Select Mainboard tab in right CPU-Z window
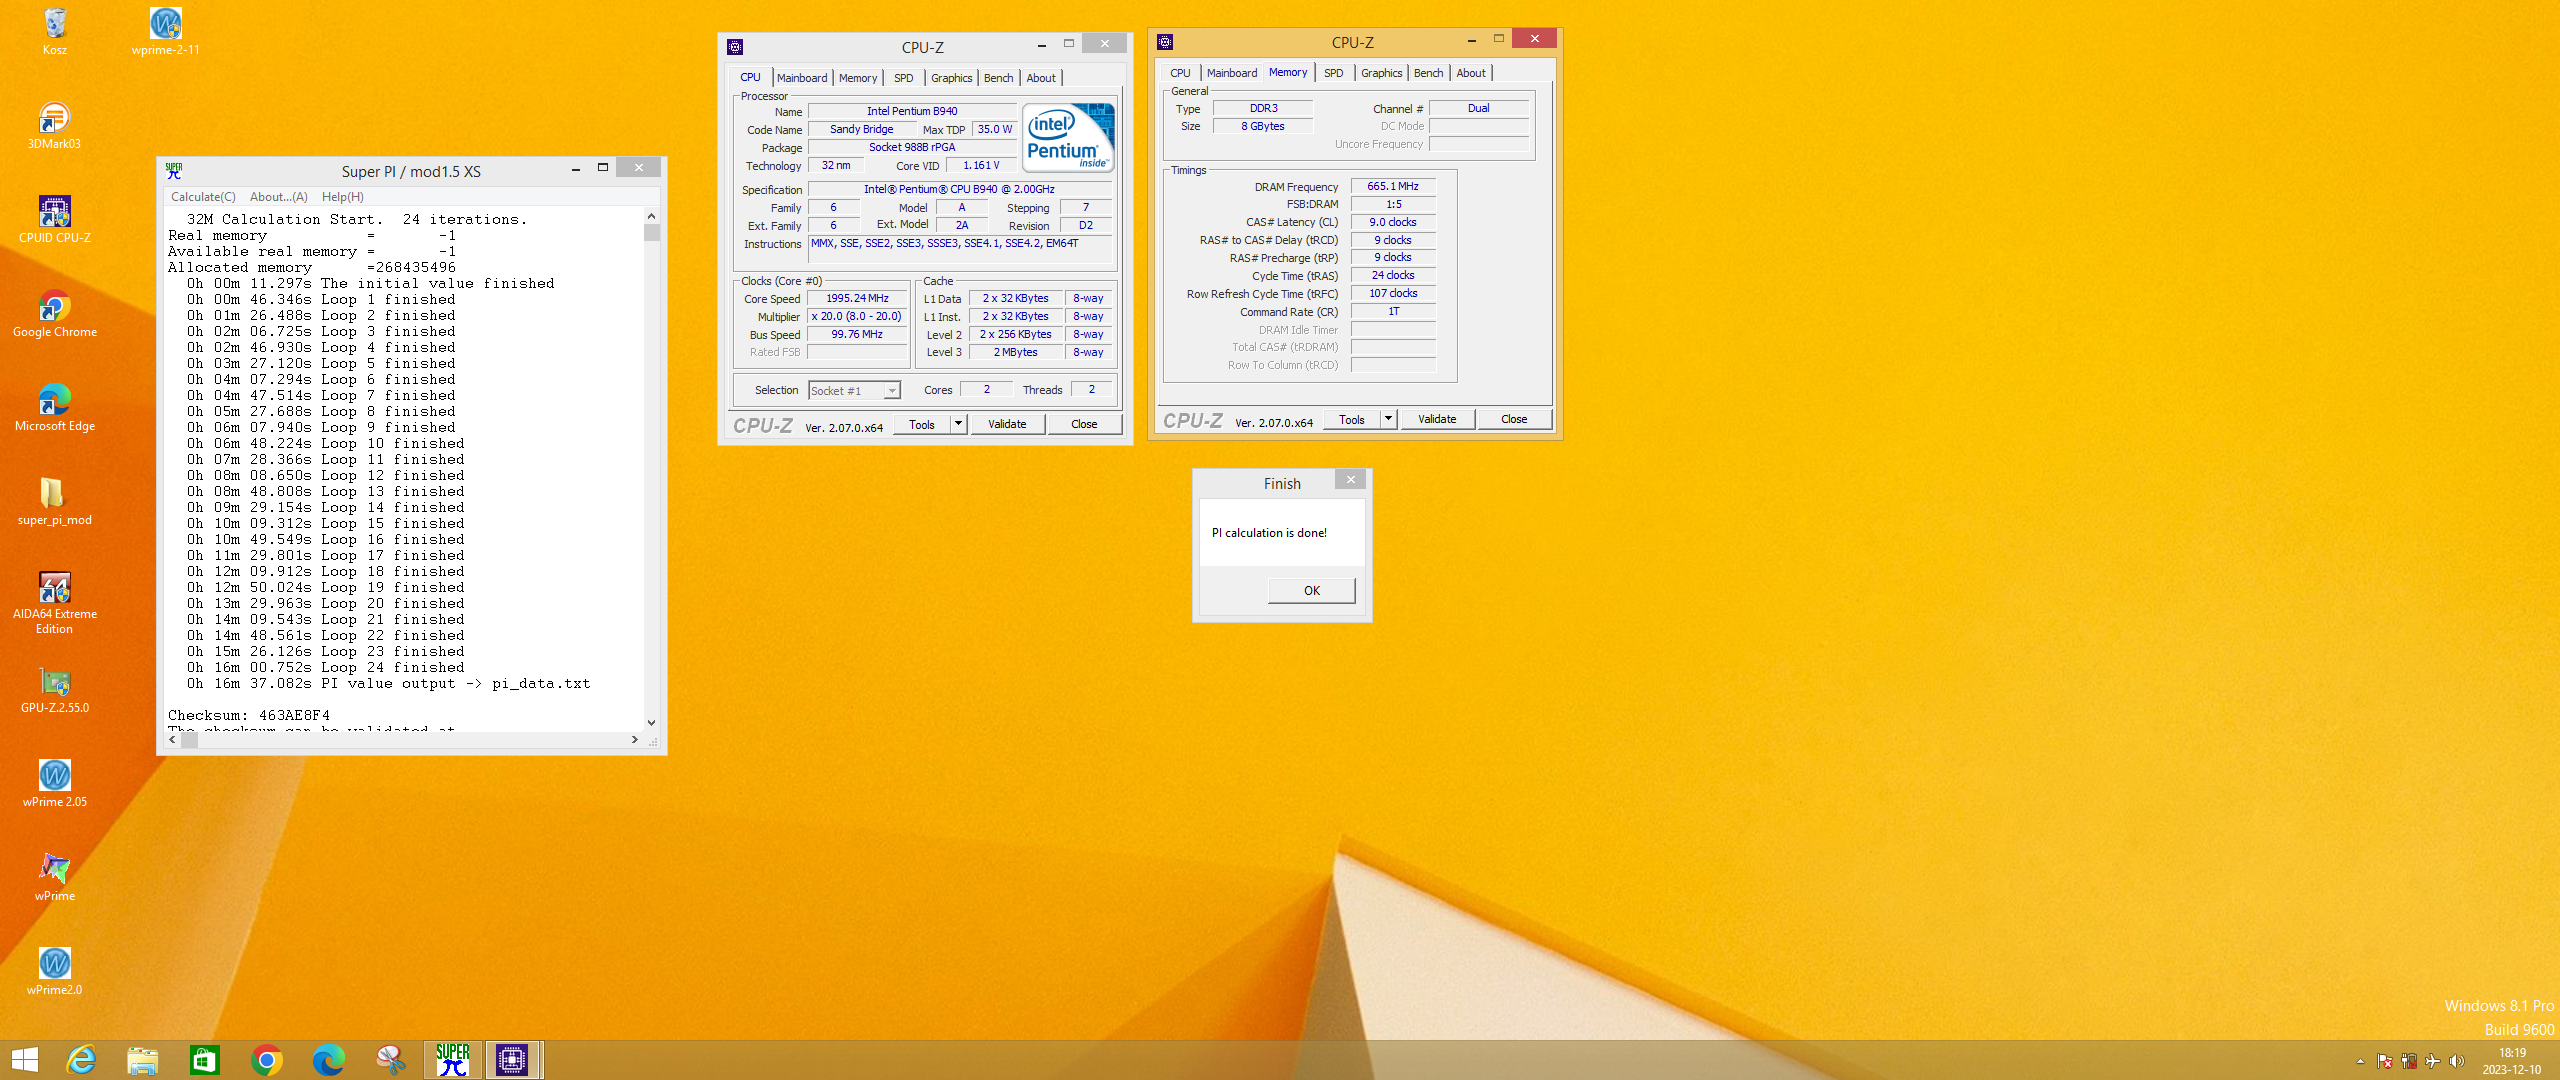2560x1080 pixels. 1232,73
